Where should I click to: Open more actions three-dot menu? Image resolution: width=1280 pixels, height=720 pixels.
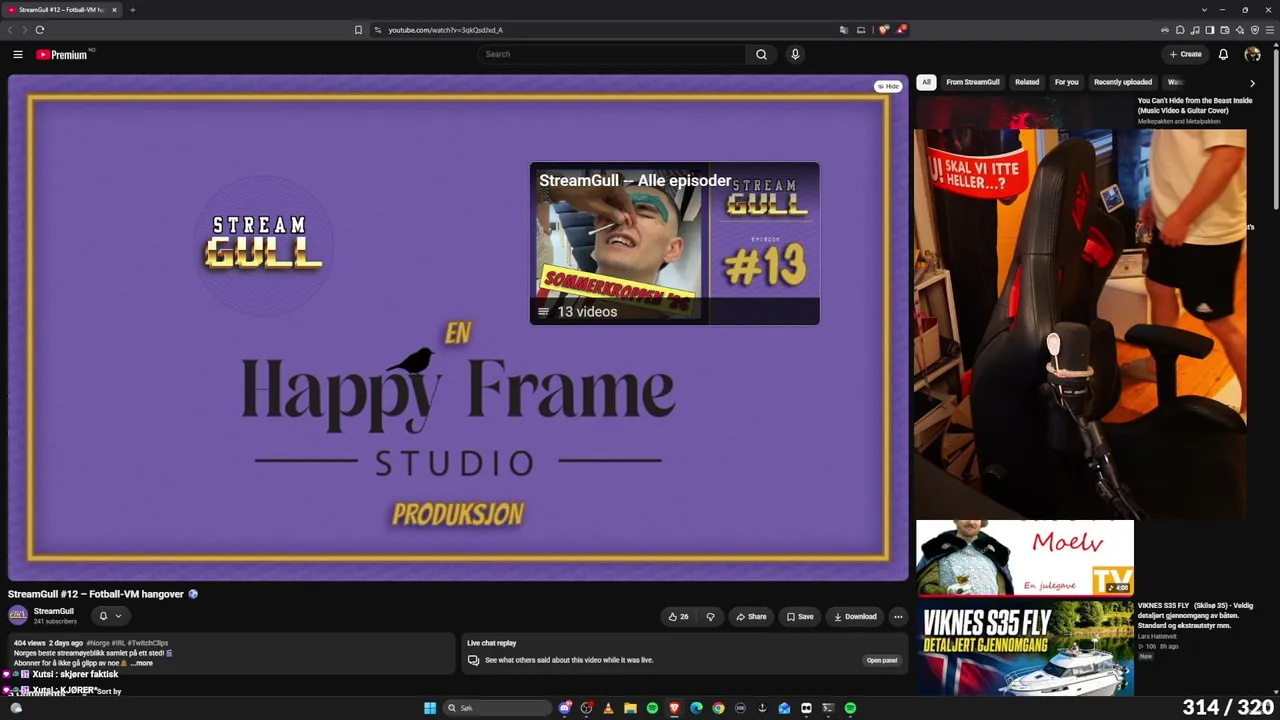898,617
